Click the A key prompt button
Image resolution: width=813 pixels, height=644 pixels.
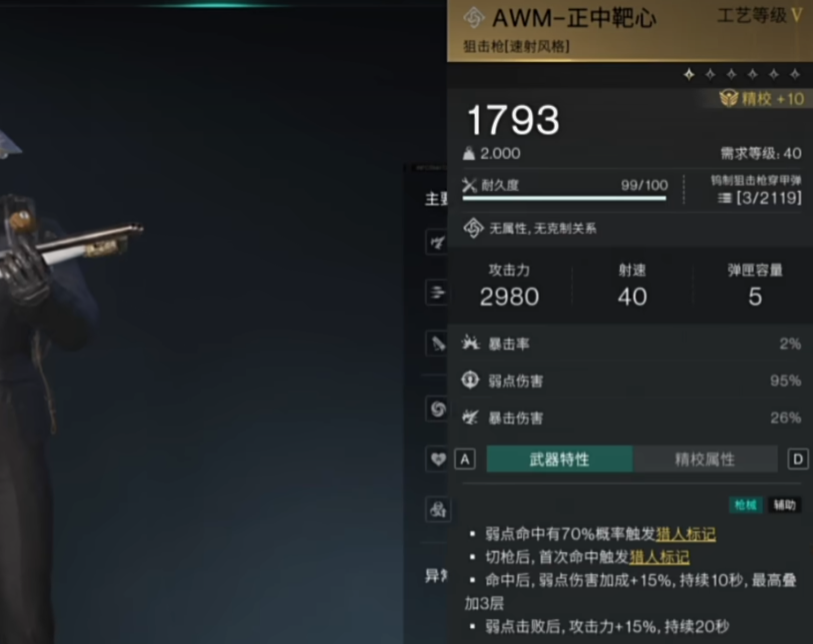click(465, 459)
